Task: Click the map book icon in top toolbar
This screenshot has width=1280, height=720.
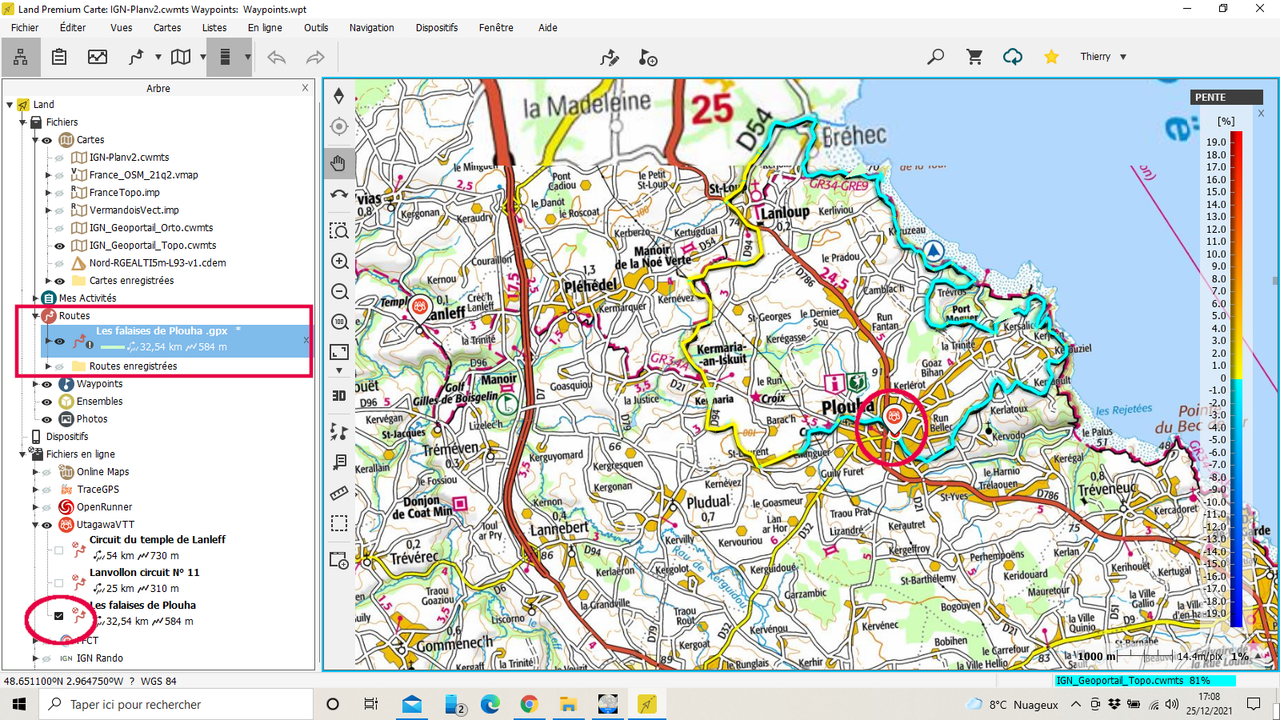Action: click(181, 57)
